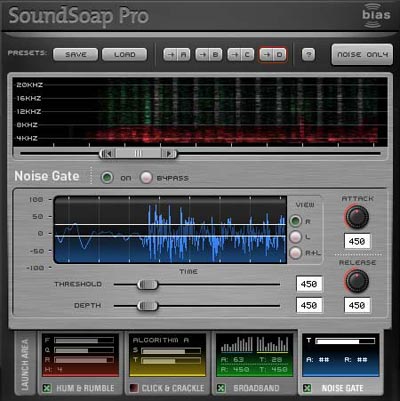Image resolution: width=400 pixels, height=401 pixels.
Task: Click the ALGORITHM A text
Action: point(161,340)
